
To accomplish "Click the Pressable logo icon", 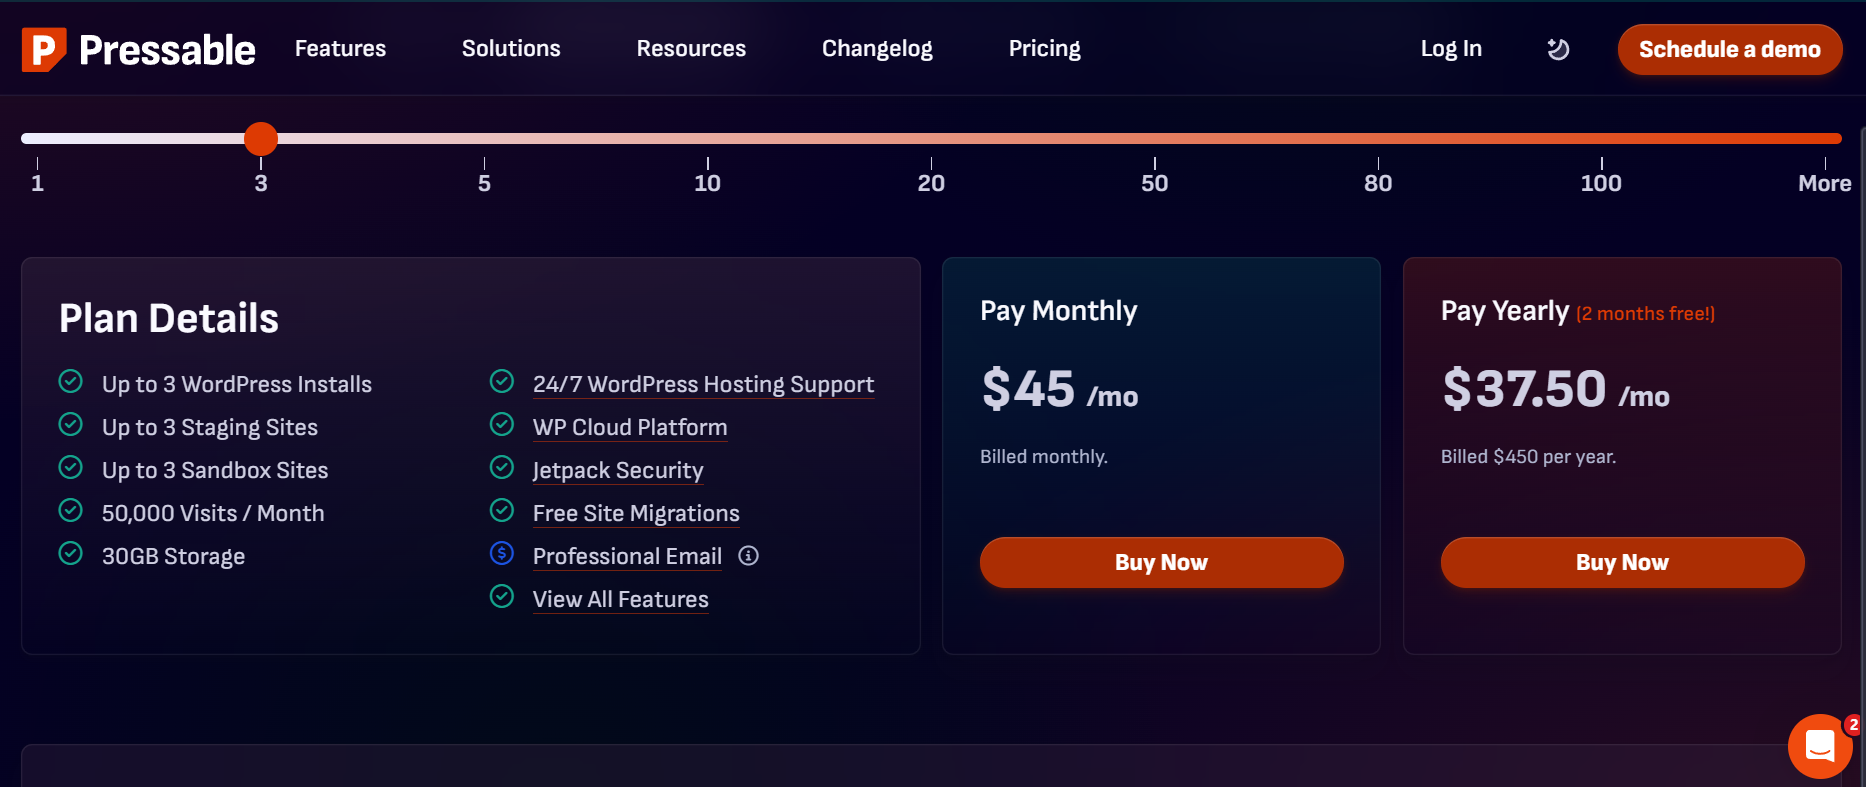I will tap(44, 49).
